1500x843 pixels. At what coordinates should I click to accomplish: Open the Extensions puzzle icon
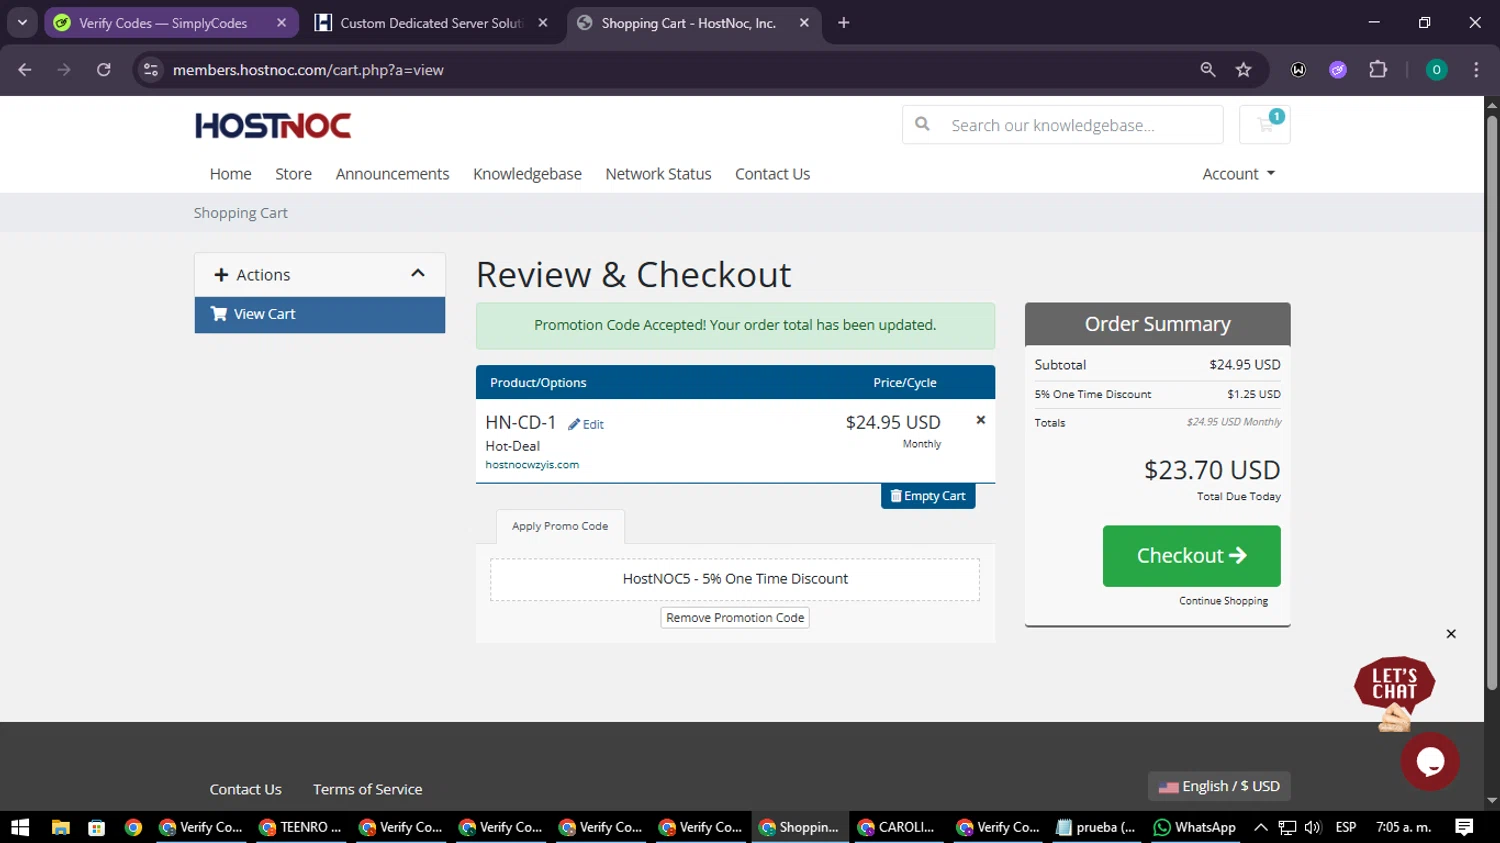1378,69
